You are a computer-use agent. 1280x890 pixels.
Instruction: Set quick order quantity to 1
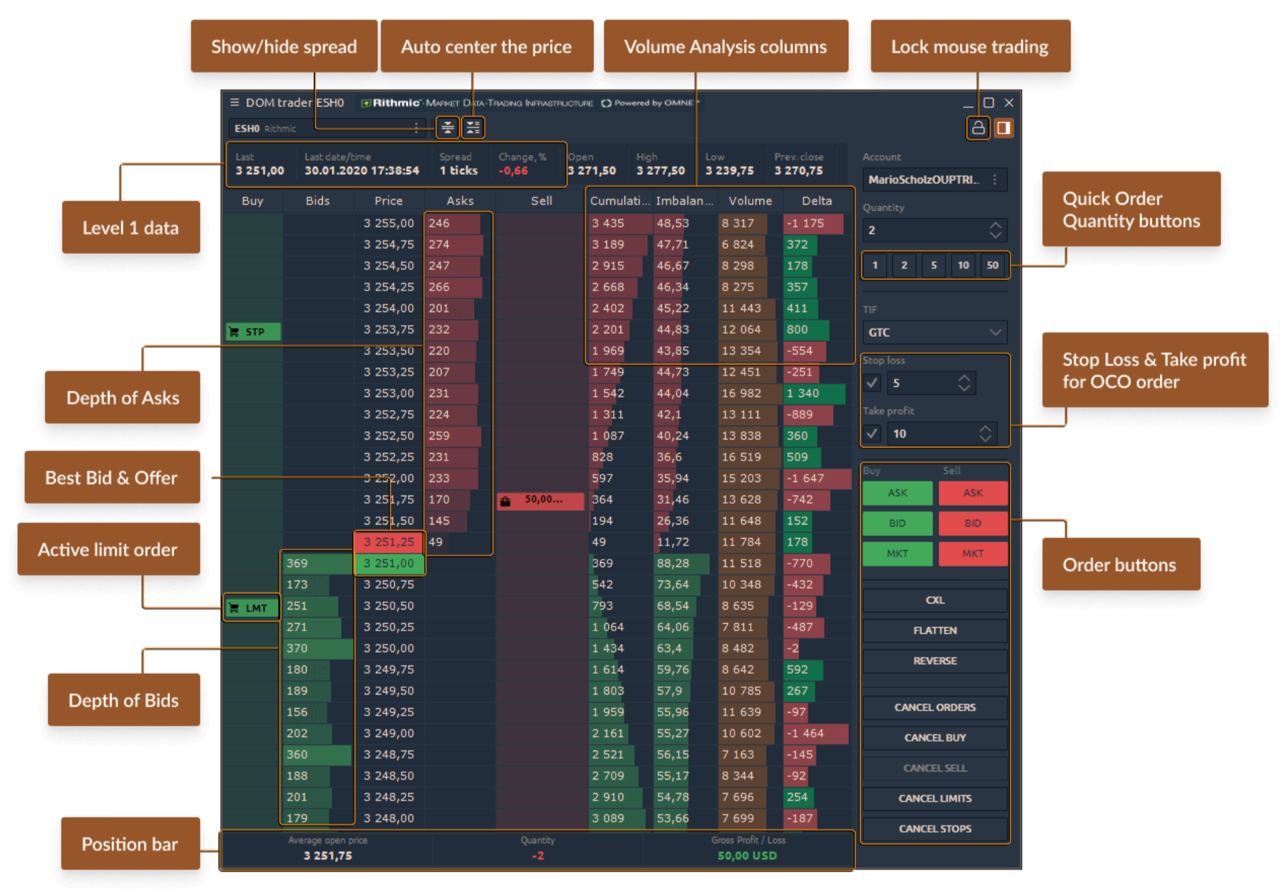pos(873,265)
